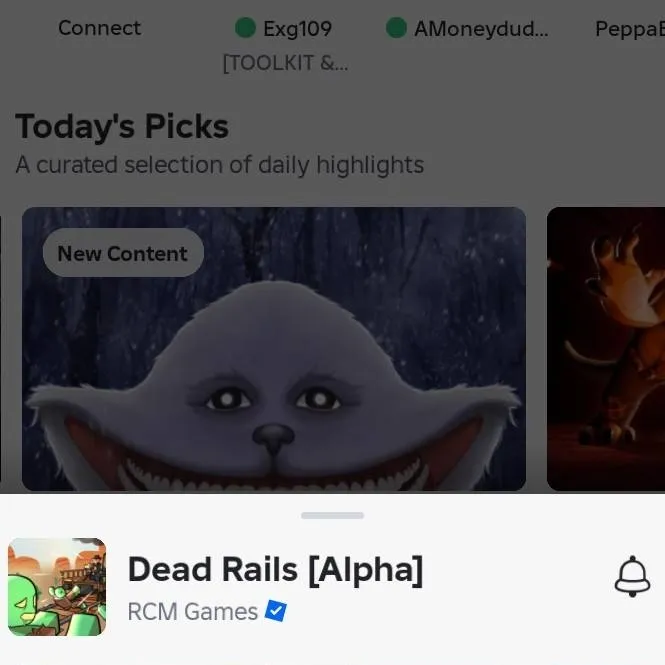Image resolution: width=665 pixels, height=665 pixels.
Task: Open the Connect friends section
Action: (99, 28)
